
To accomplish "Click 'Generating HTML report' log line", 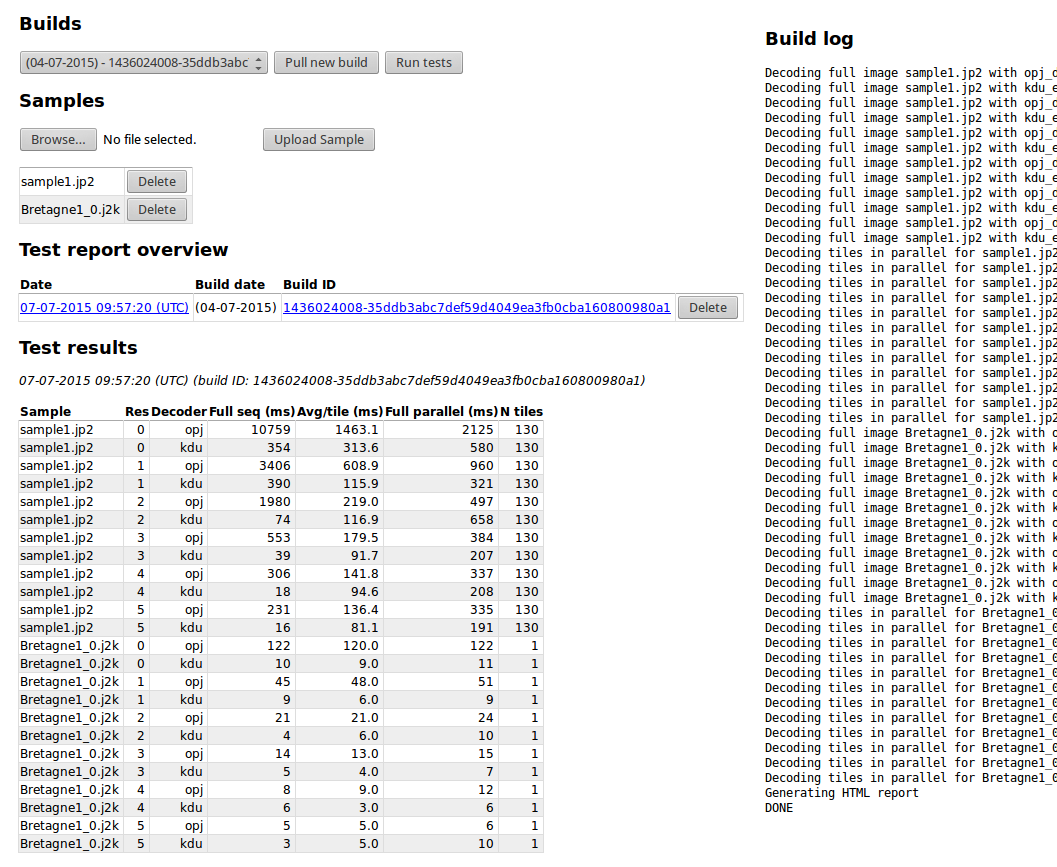I will pyautogui.click(x=841, y=793).
